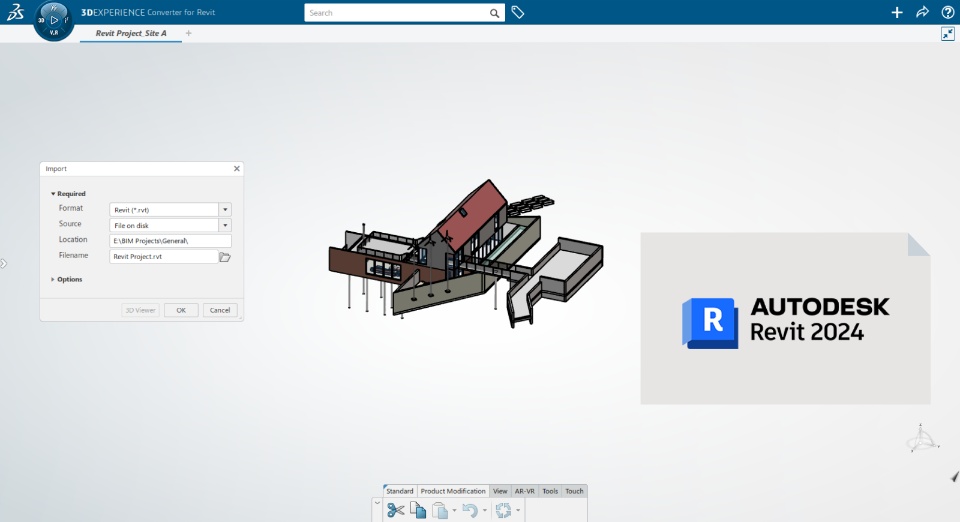This screenshot has height=522, width=960.
Task: Click the robot axis compass in the viewport
Action: pos(922,438)
